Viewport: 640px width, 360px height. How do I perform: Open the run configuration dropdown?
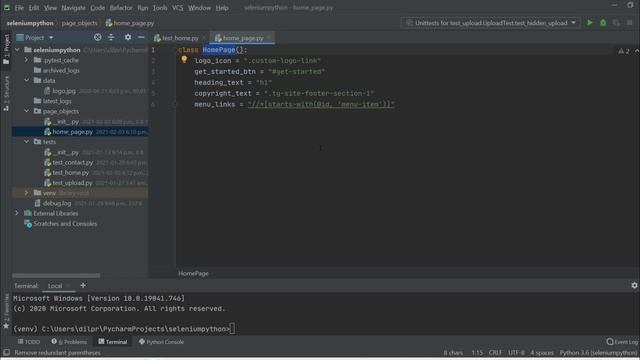point(573,23)
